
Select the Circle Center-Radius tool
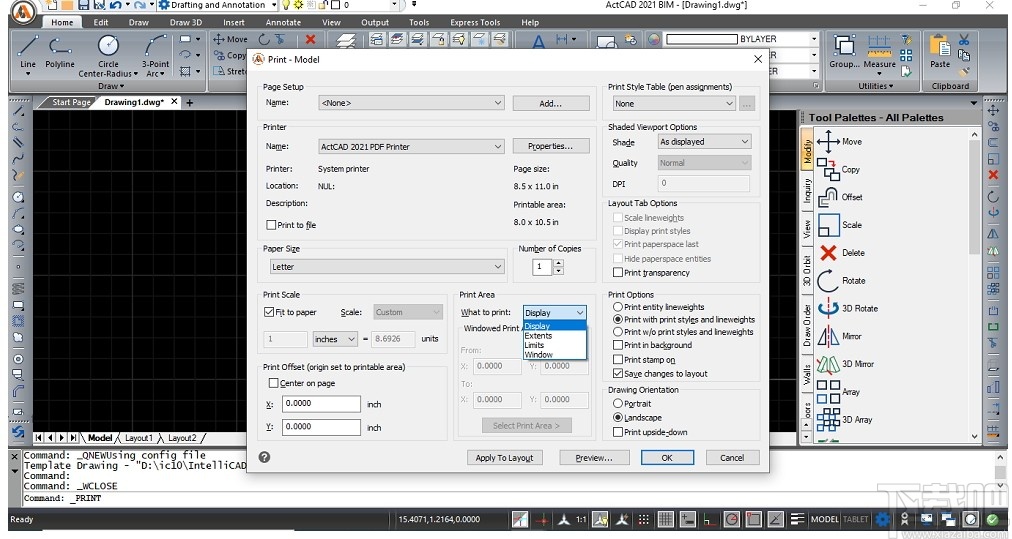coord(108,55)
